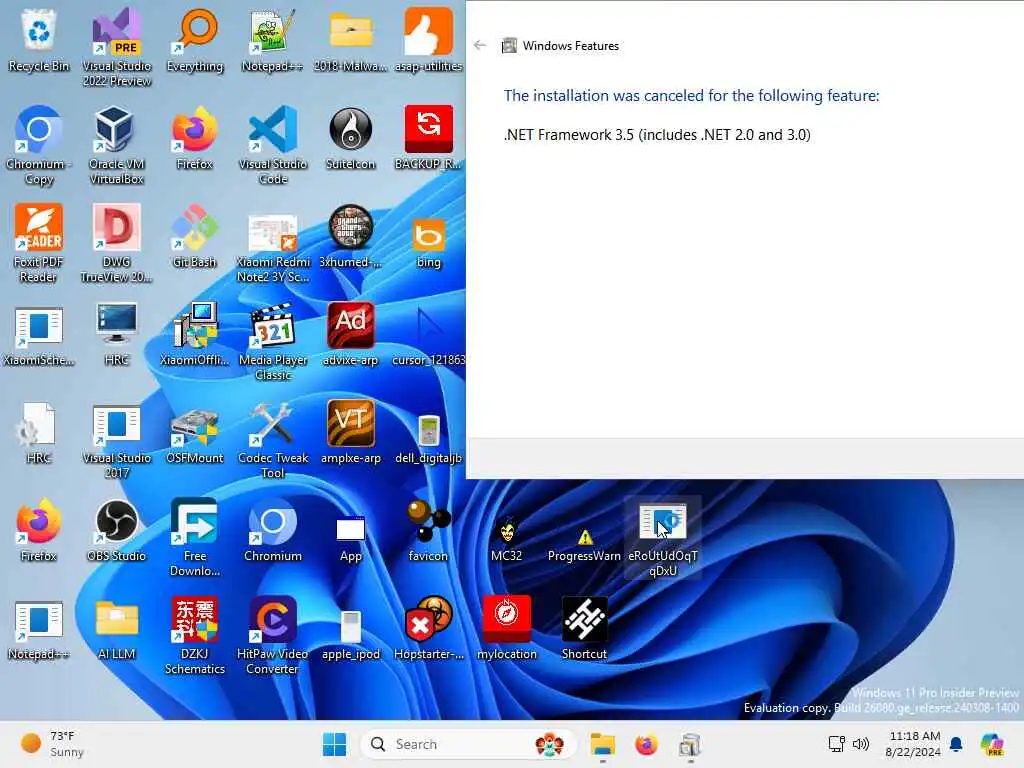This screenshot has height=768, width=1024.
Task: Select the SuiteIcon desktop icon
Action: coord(351,138)
